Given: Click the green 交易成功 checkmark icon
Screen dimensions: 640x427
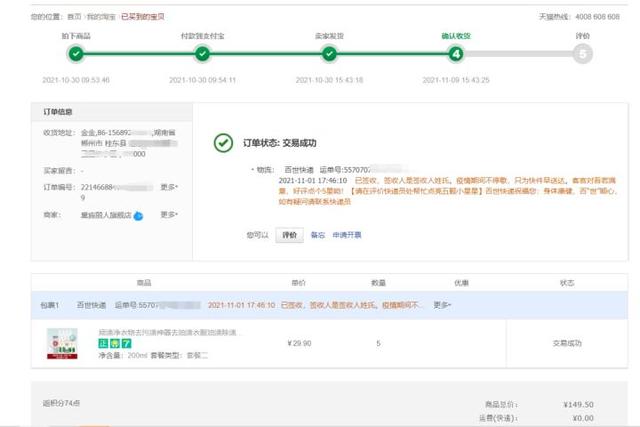Looking at the screenshot, I should click(223, 143).
